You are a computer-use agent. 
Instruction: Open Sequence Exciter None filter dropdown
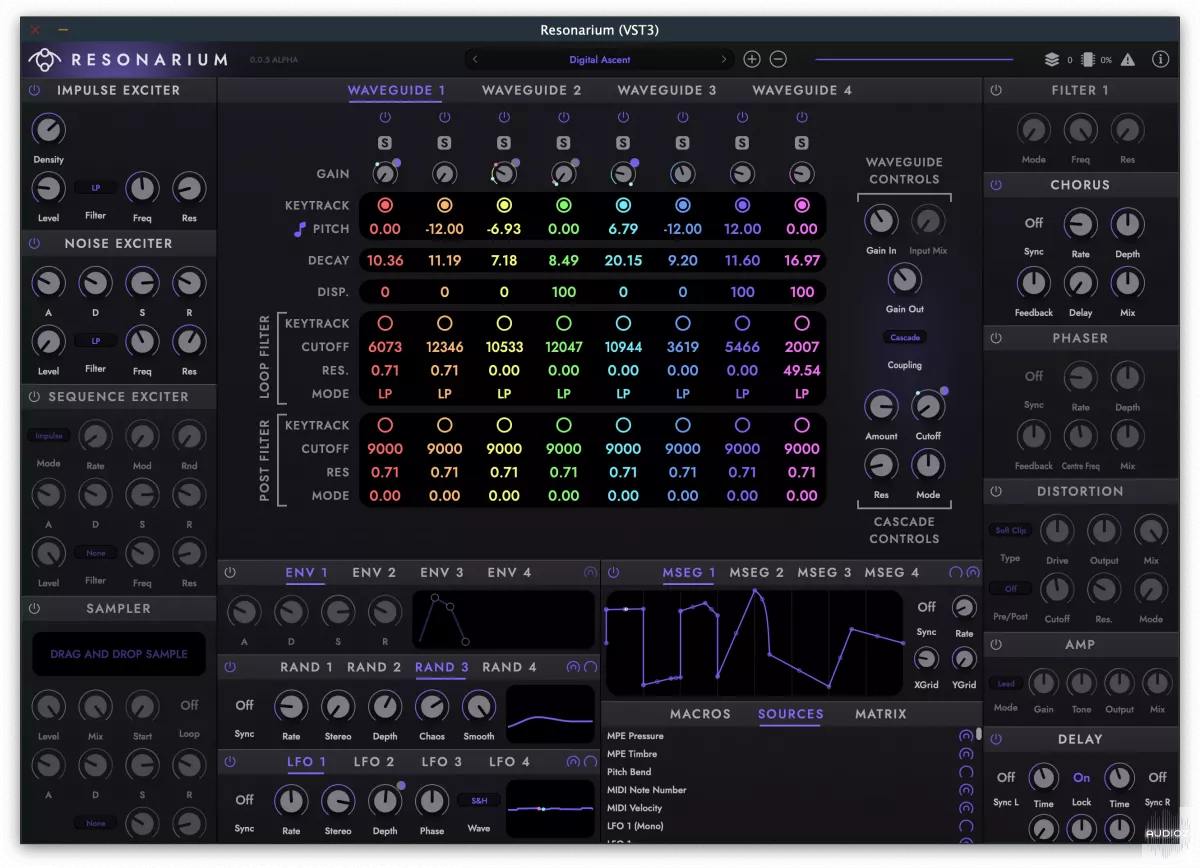click(x=96, y=553)
